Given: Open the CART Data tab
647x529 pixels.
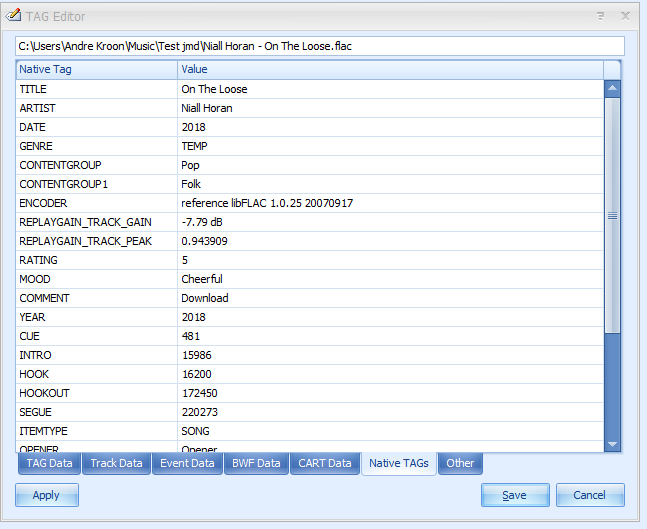Looking at the screenshot, I should coord(324,464).
